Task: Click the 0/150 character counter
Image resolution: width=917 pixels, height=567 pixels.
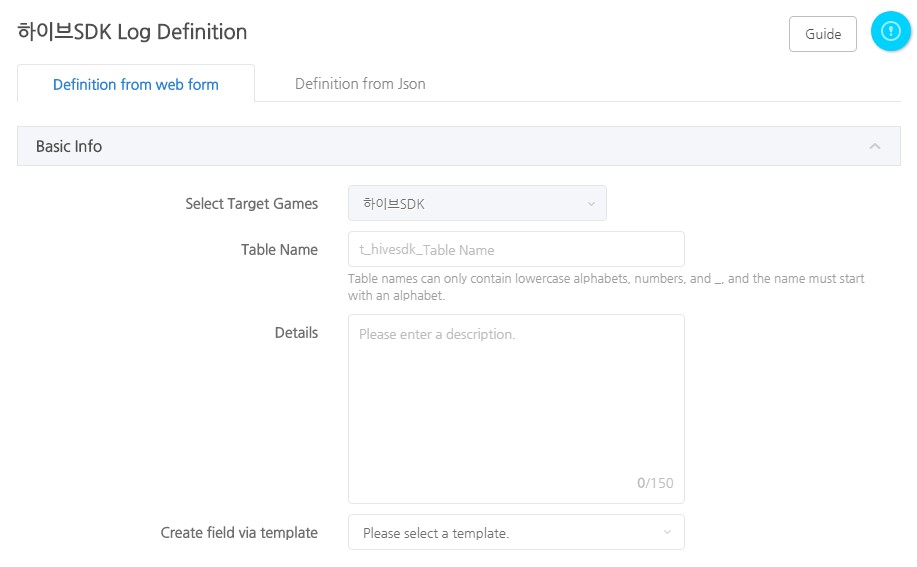Action: coord(655,483)
